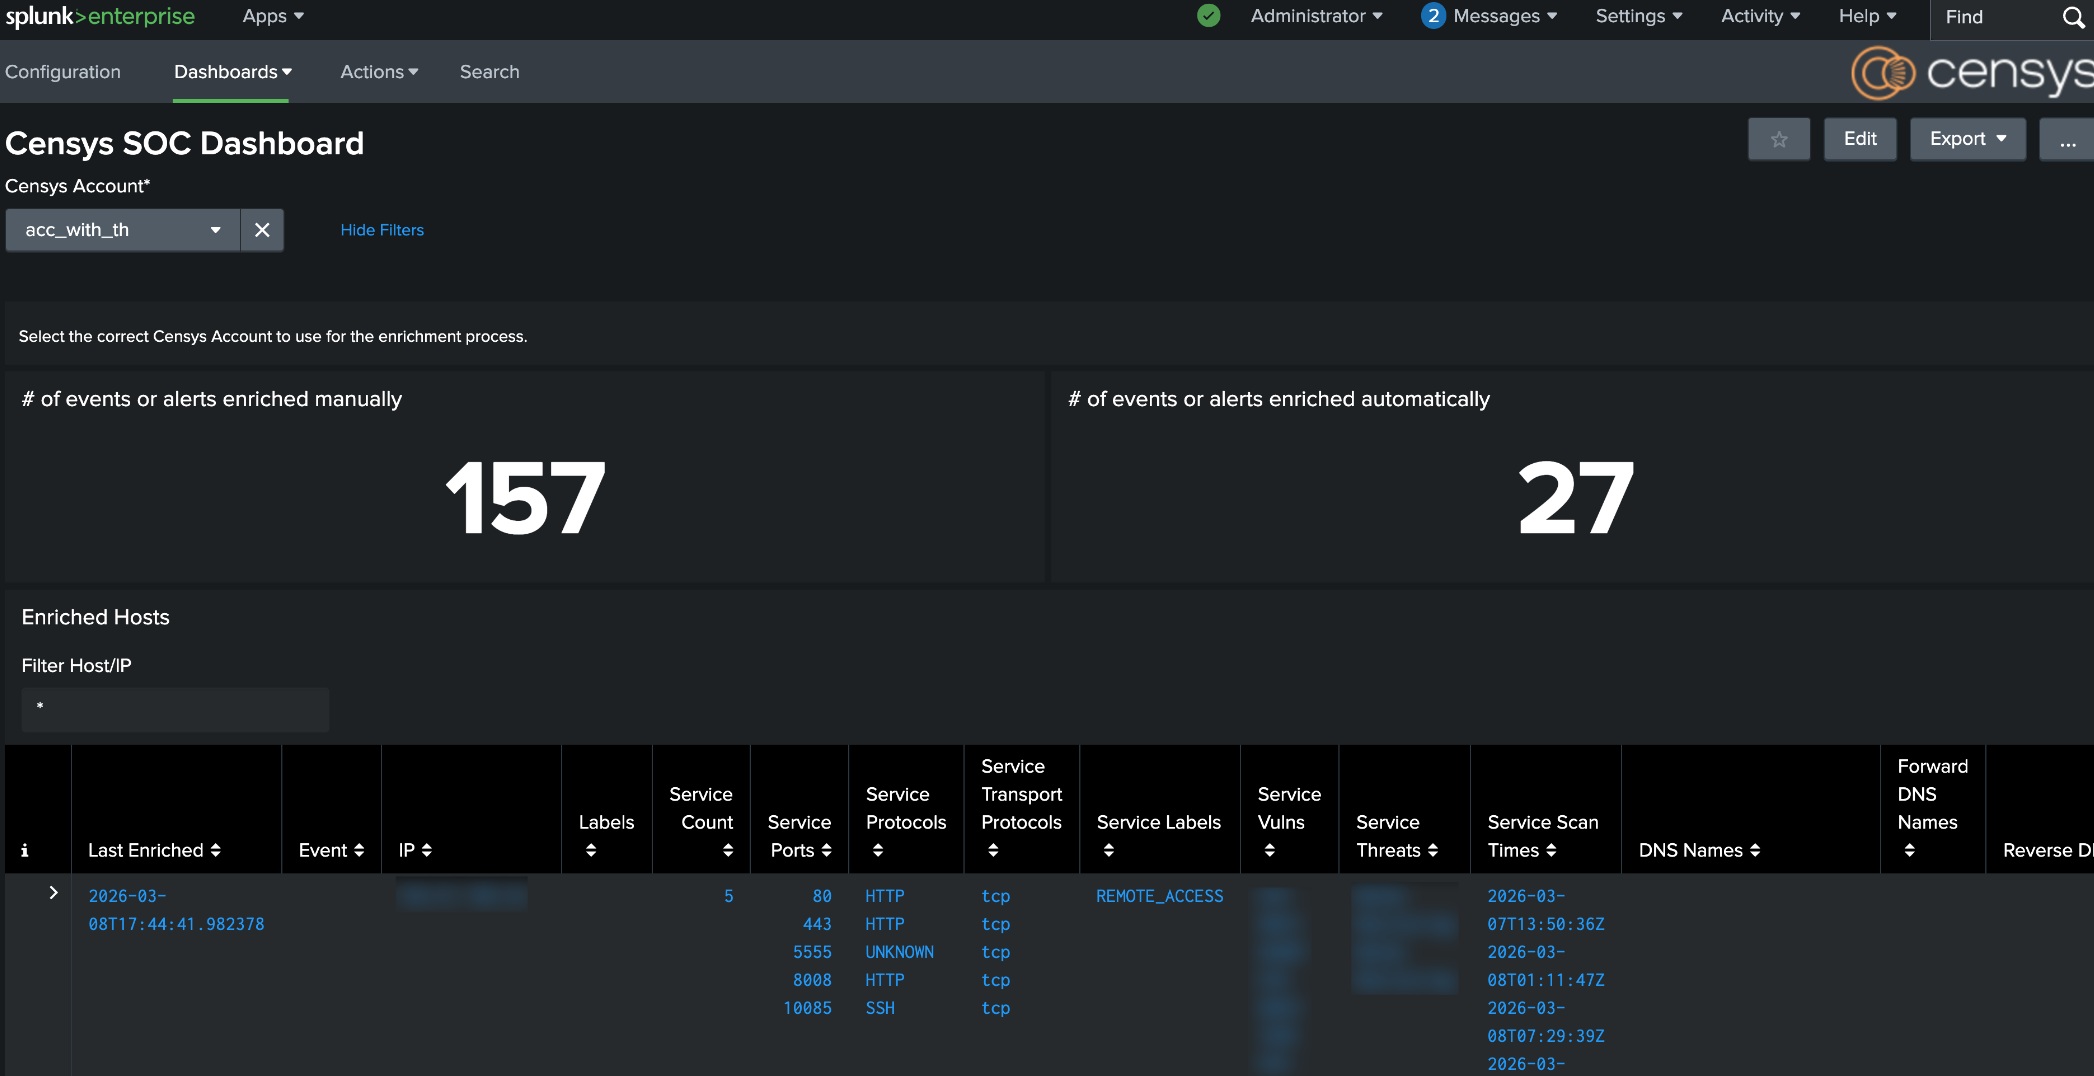Click the Splunk Enterprise logo
Viewport: 2094px width, 1076px height.
coord(100,16)
